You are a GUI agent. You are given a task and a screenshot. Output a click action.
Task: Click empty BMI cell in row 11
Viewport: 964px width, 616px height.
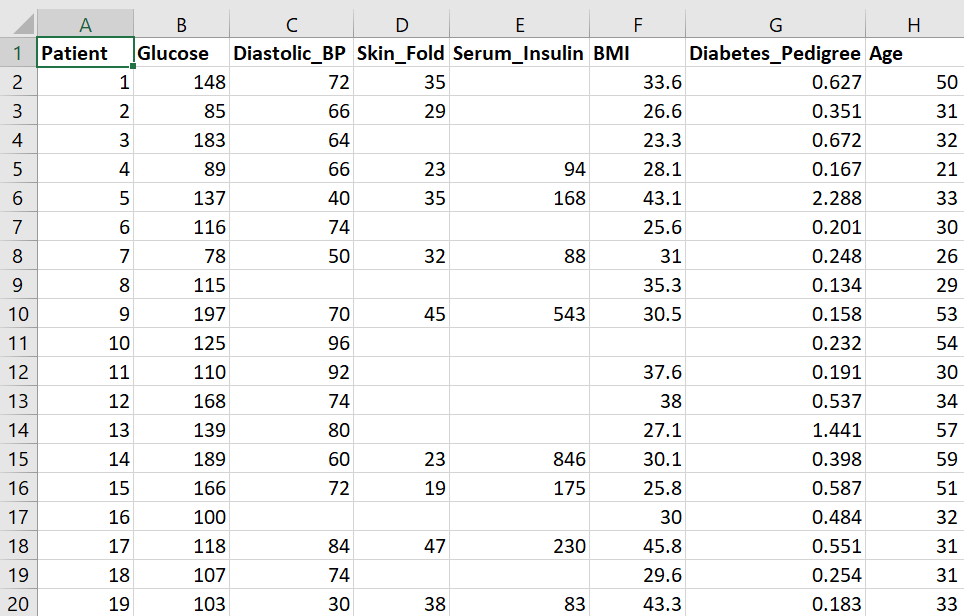638,343
